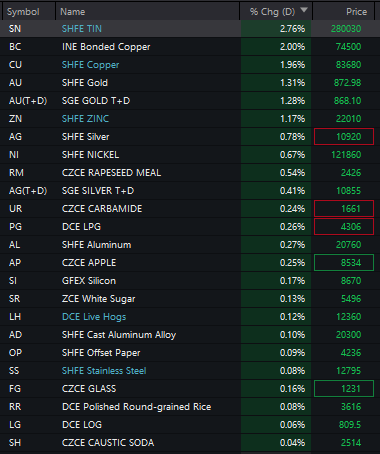Click SGE SILVER T+D name
The width and height of the screenshot is (380, 454).
pos(98,191)
